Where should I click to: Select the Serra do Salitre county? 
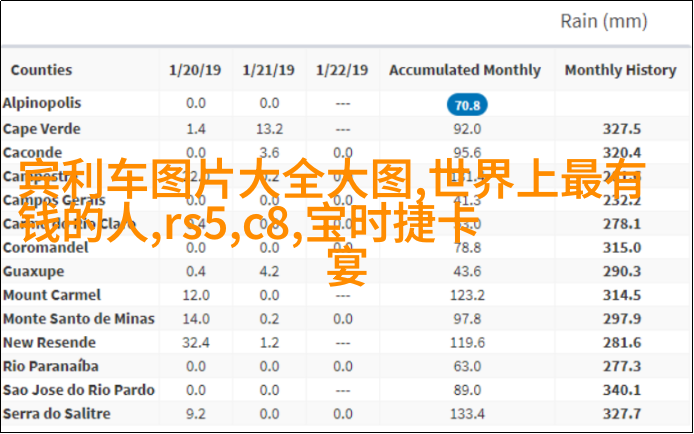click(x=56, y=413)
